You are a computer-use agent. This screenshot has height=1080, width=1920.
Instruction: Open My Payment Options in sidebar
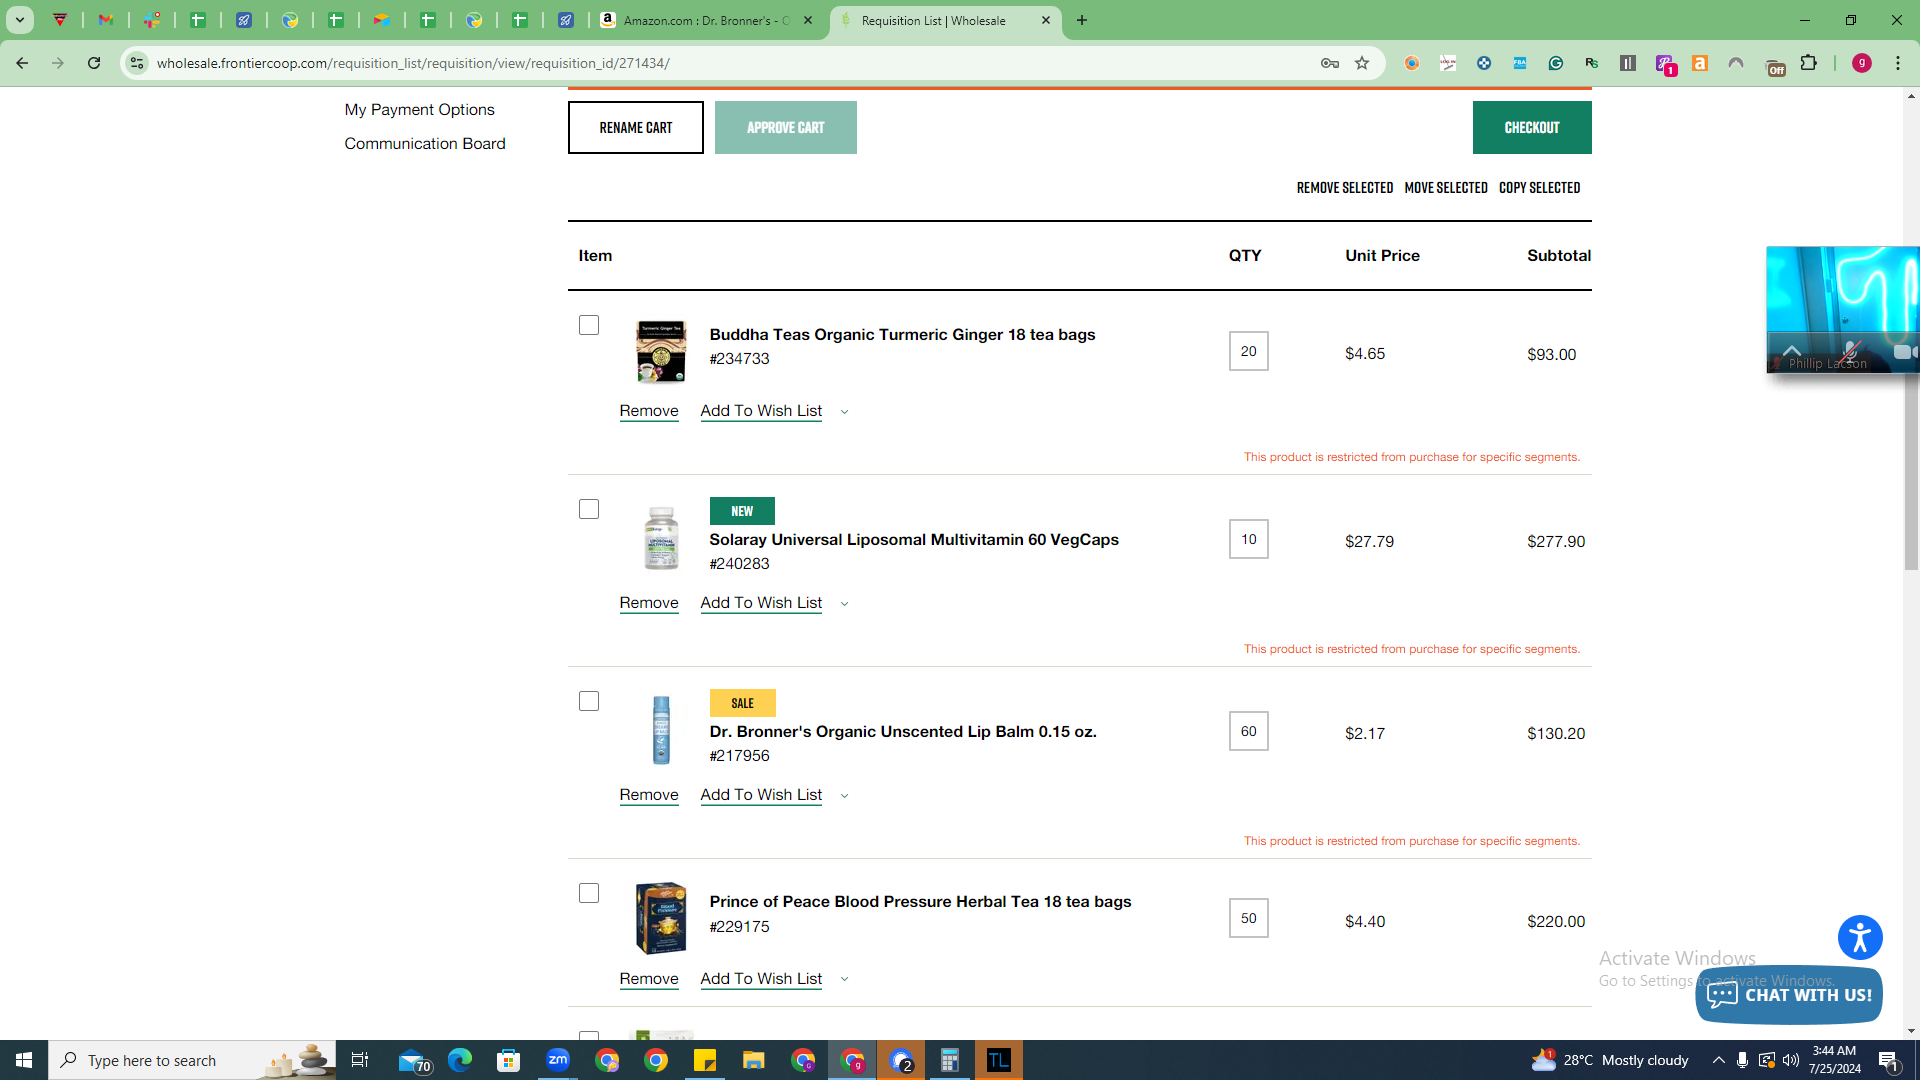coord(420,110)
